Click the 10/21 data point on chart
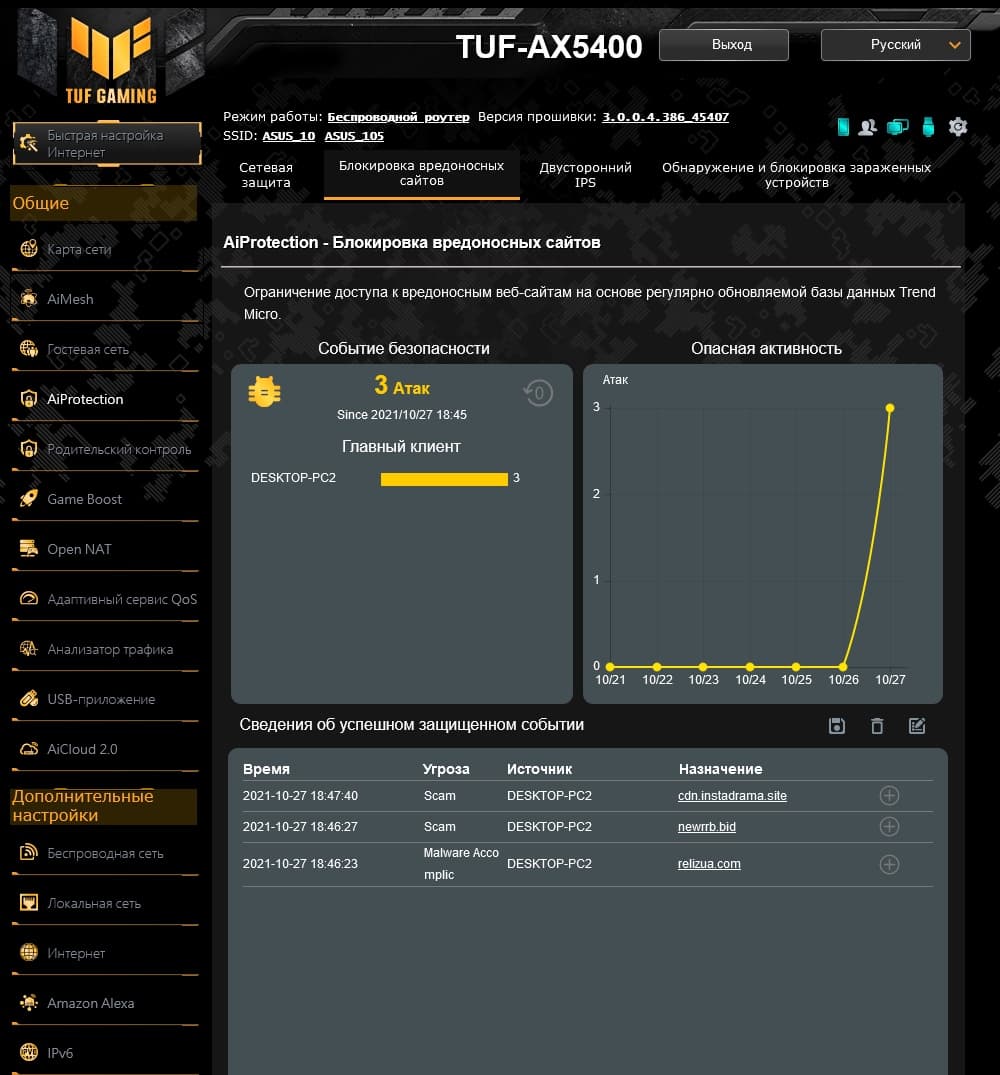 click(x=610, y=666)
